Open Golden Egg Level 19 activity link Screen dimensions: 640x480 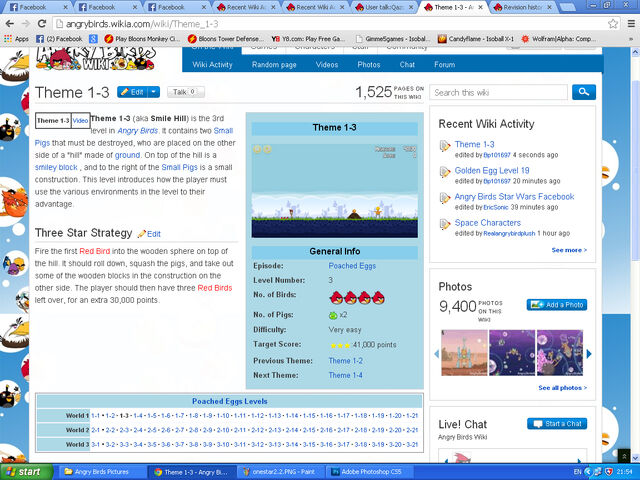pyautogui.click(x=492, y=171)
